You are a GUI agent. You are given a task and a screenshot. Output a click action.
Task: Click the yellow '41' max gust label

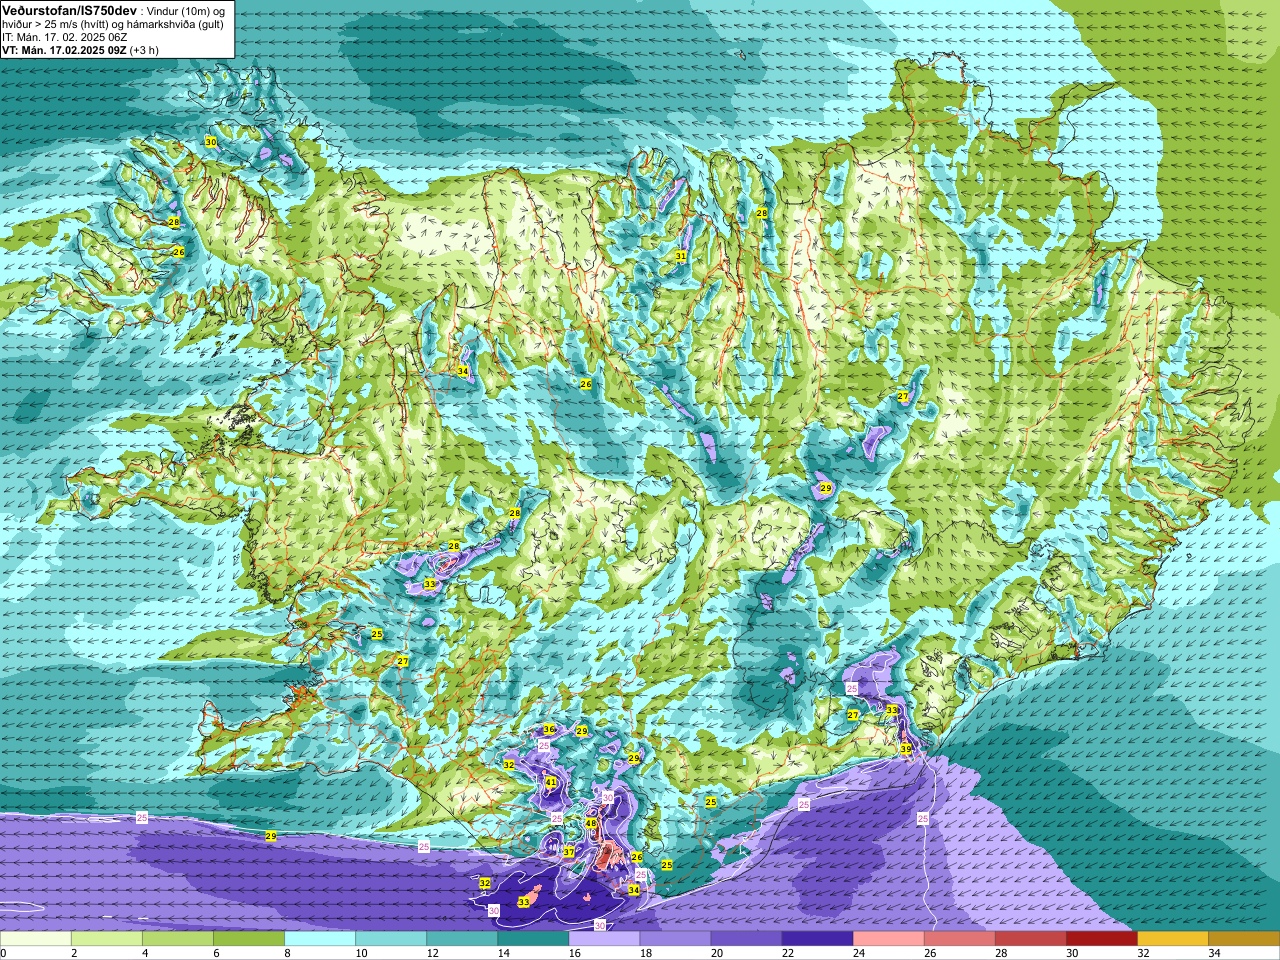pyautogui.click(x=551, y=782)
